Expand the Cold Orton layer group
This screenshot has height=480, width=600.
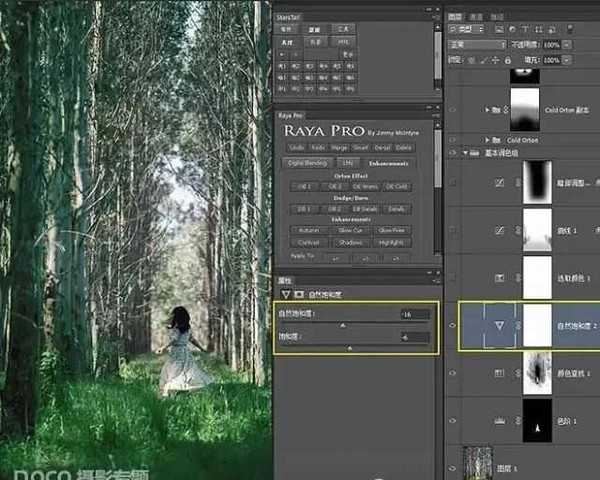pyautogui.click(x=484, y=140)
